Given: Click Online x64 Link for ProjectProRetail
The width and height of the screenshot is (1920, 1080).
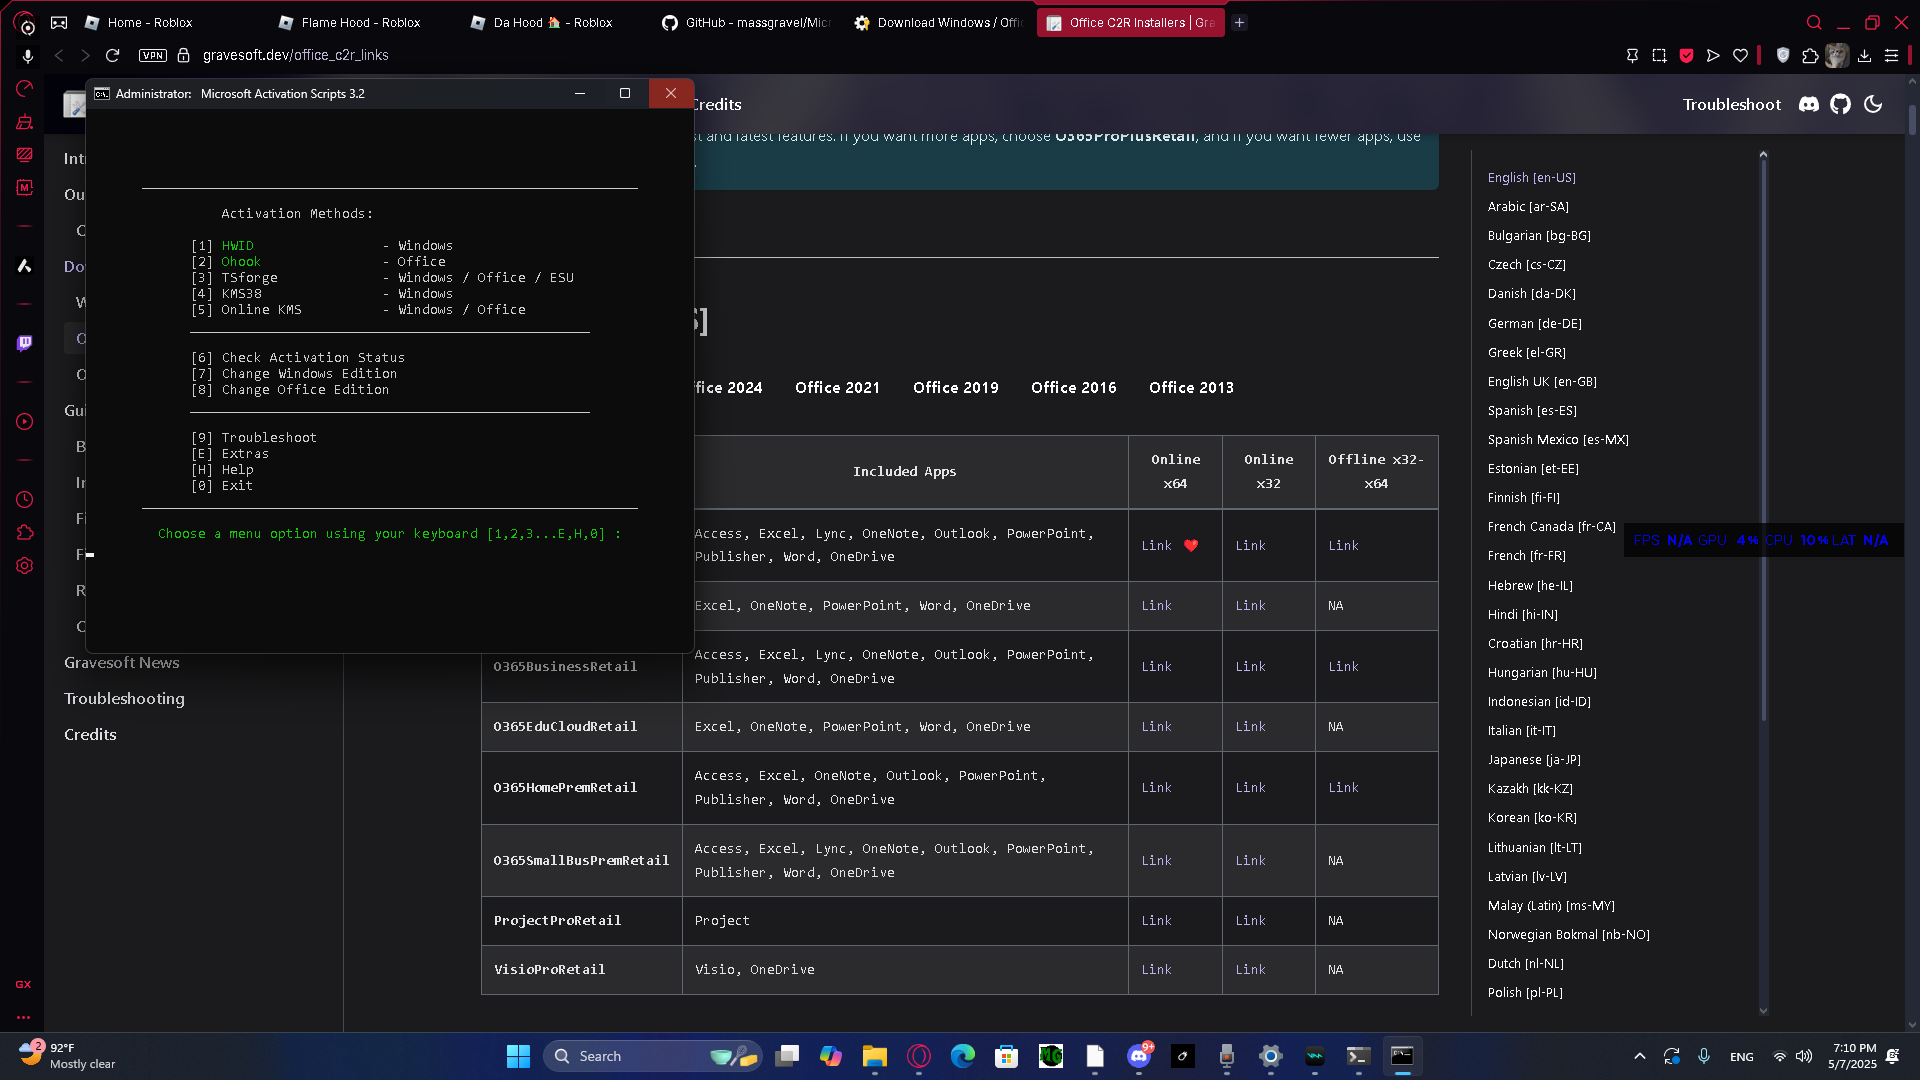Looking at the screenshot, I should (x=1156, y=921).
